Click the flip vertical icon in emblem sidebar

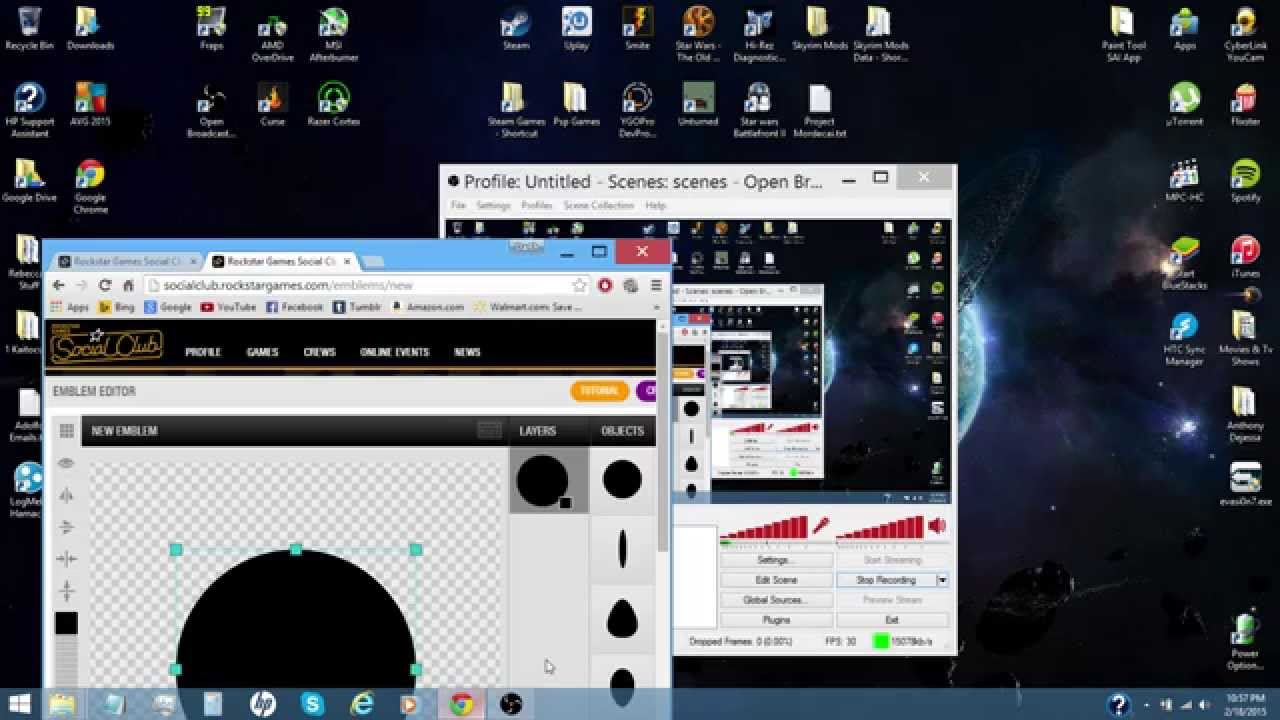66,527
